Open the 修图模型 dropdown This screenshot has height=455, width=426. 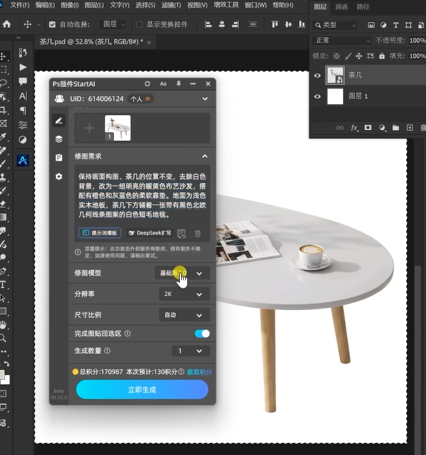(x=182, y=273)
